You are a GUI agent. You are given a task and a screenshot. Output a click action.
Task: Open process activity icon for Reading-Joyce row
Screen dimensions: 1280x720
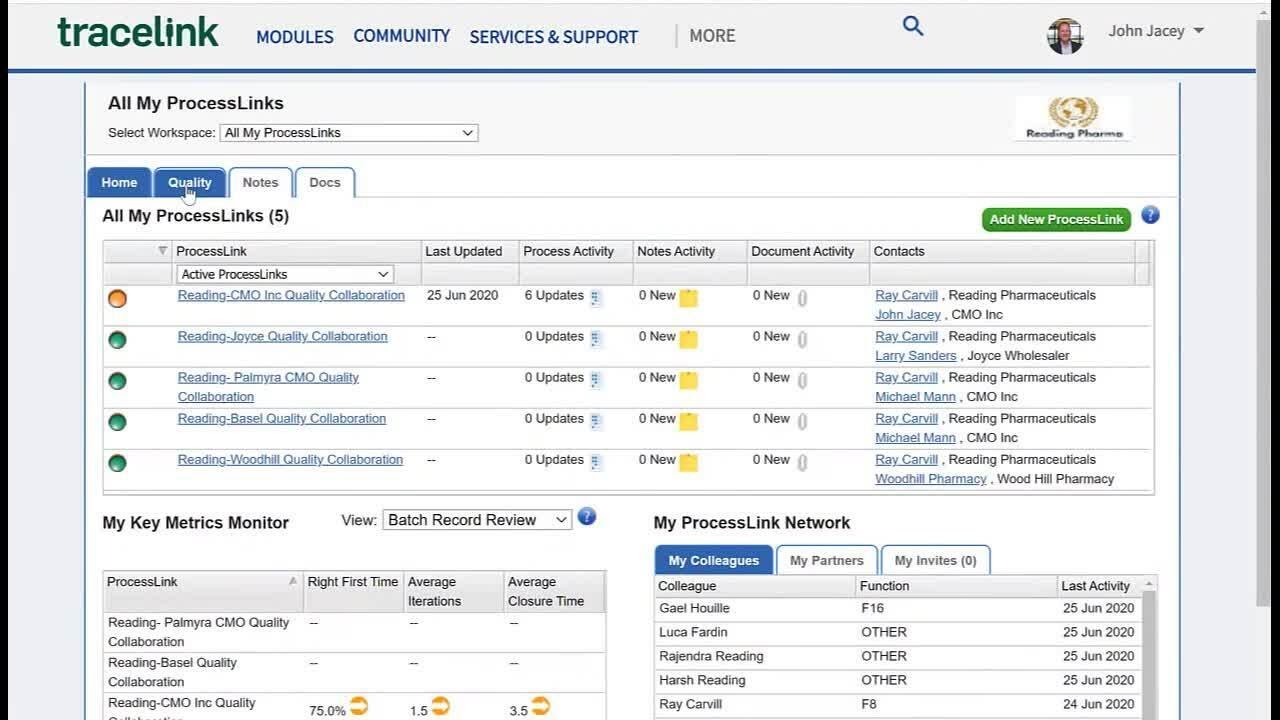[x=595, y=339]
